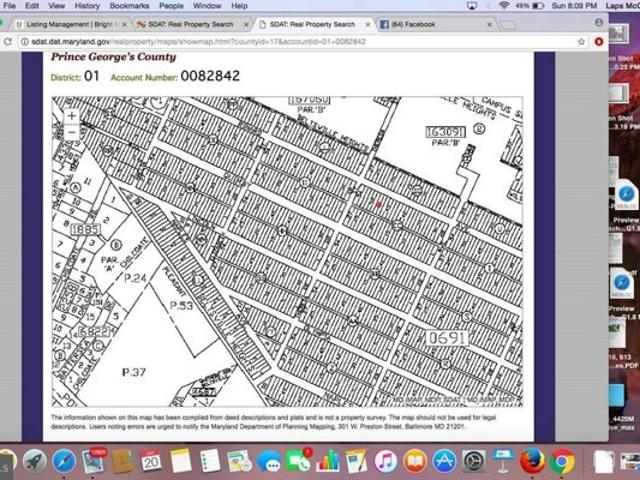Viewport: 640px width, 480px height.
Task: Open the Bookmarks menu
Action: (x=129, y=6)
